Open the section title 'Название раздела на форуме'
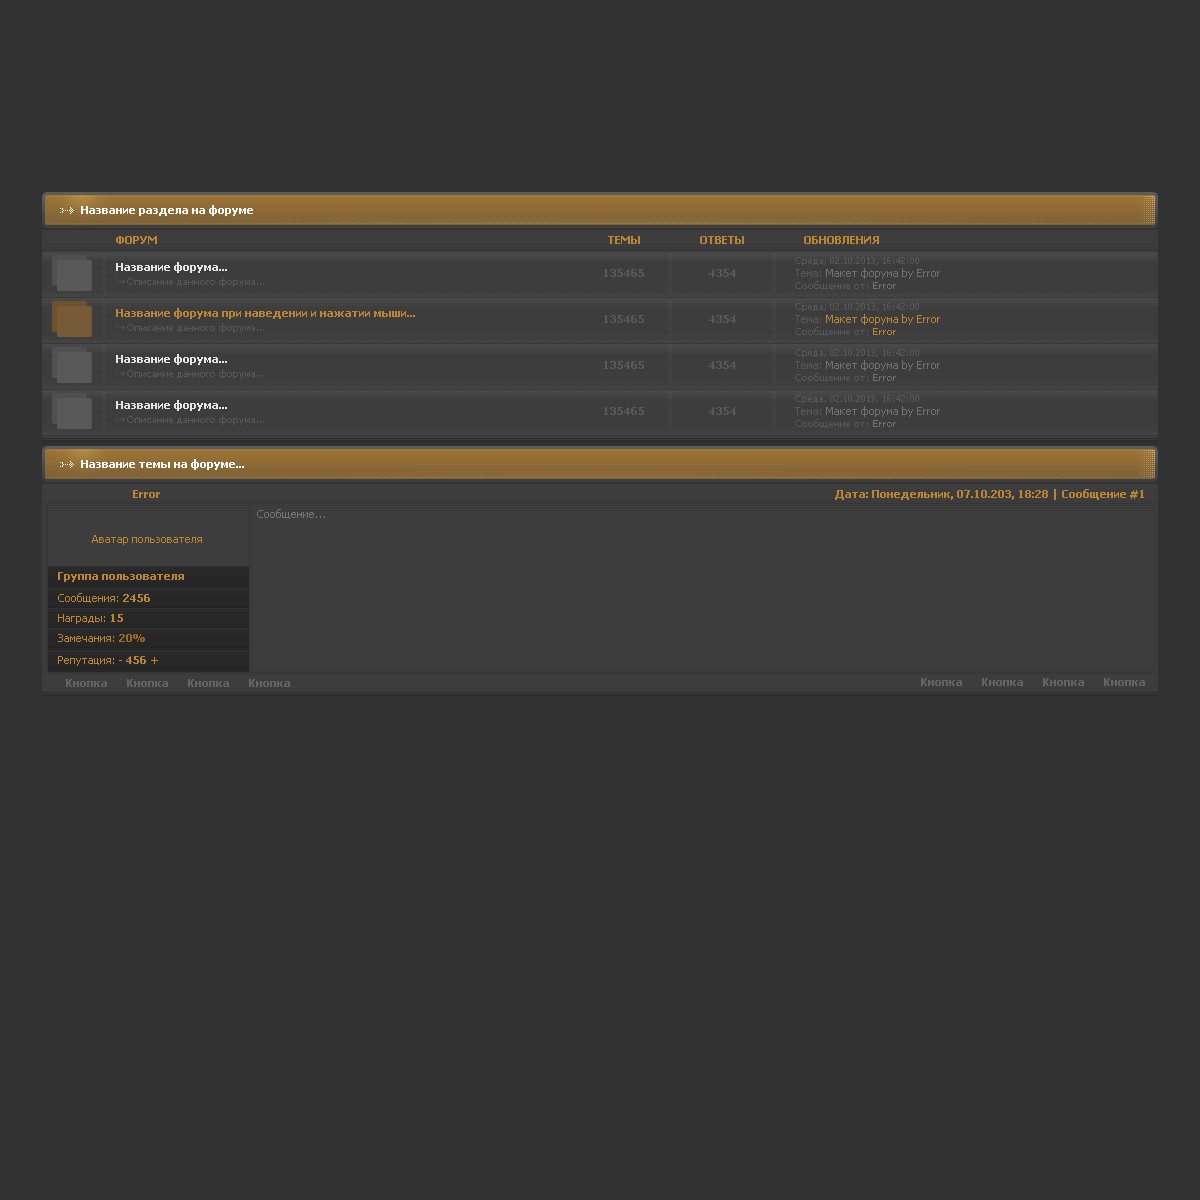1200x1200 pixels. pyautogui.click(x=167, y=210)
